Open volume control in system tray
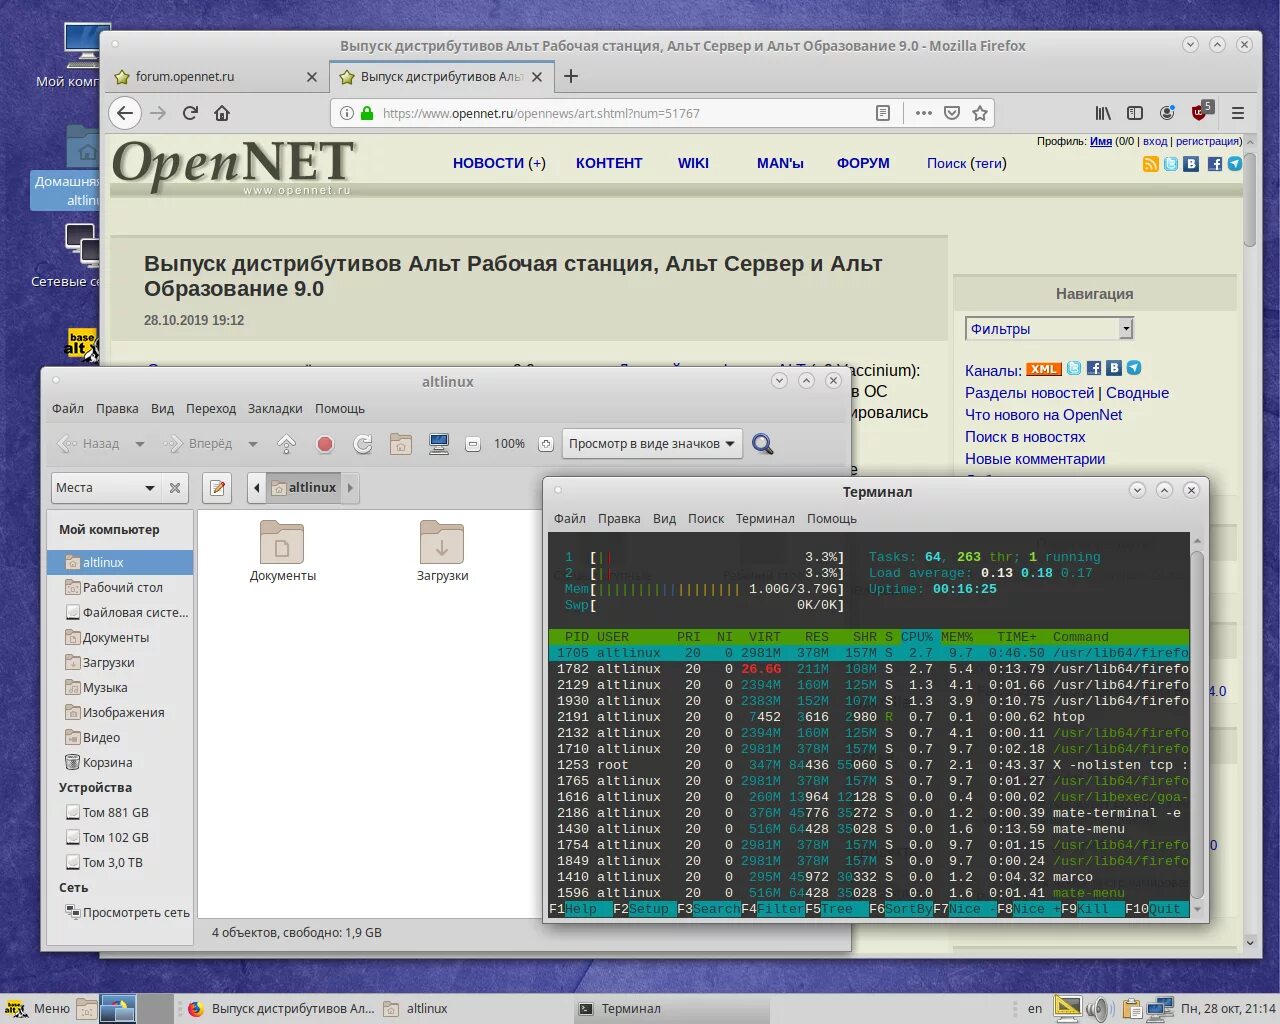 (x=1099, y=1009)
